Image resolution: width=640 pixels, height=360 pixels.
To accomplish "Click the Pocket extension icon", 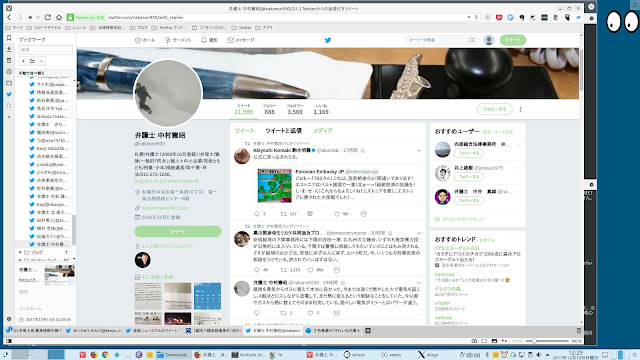I will [499, 18].
